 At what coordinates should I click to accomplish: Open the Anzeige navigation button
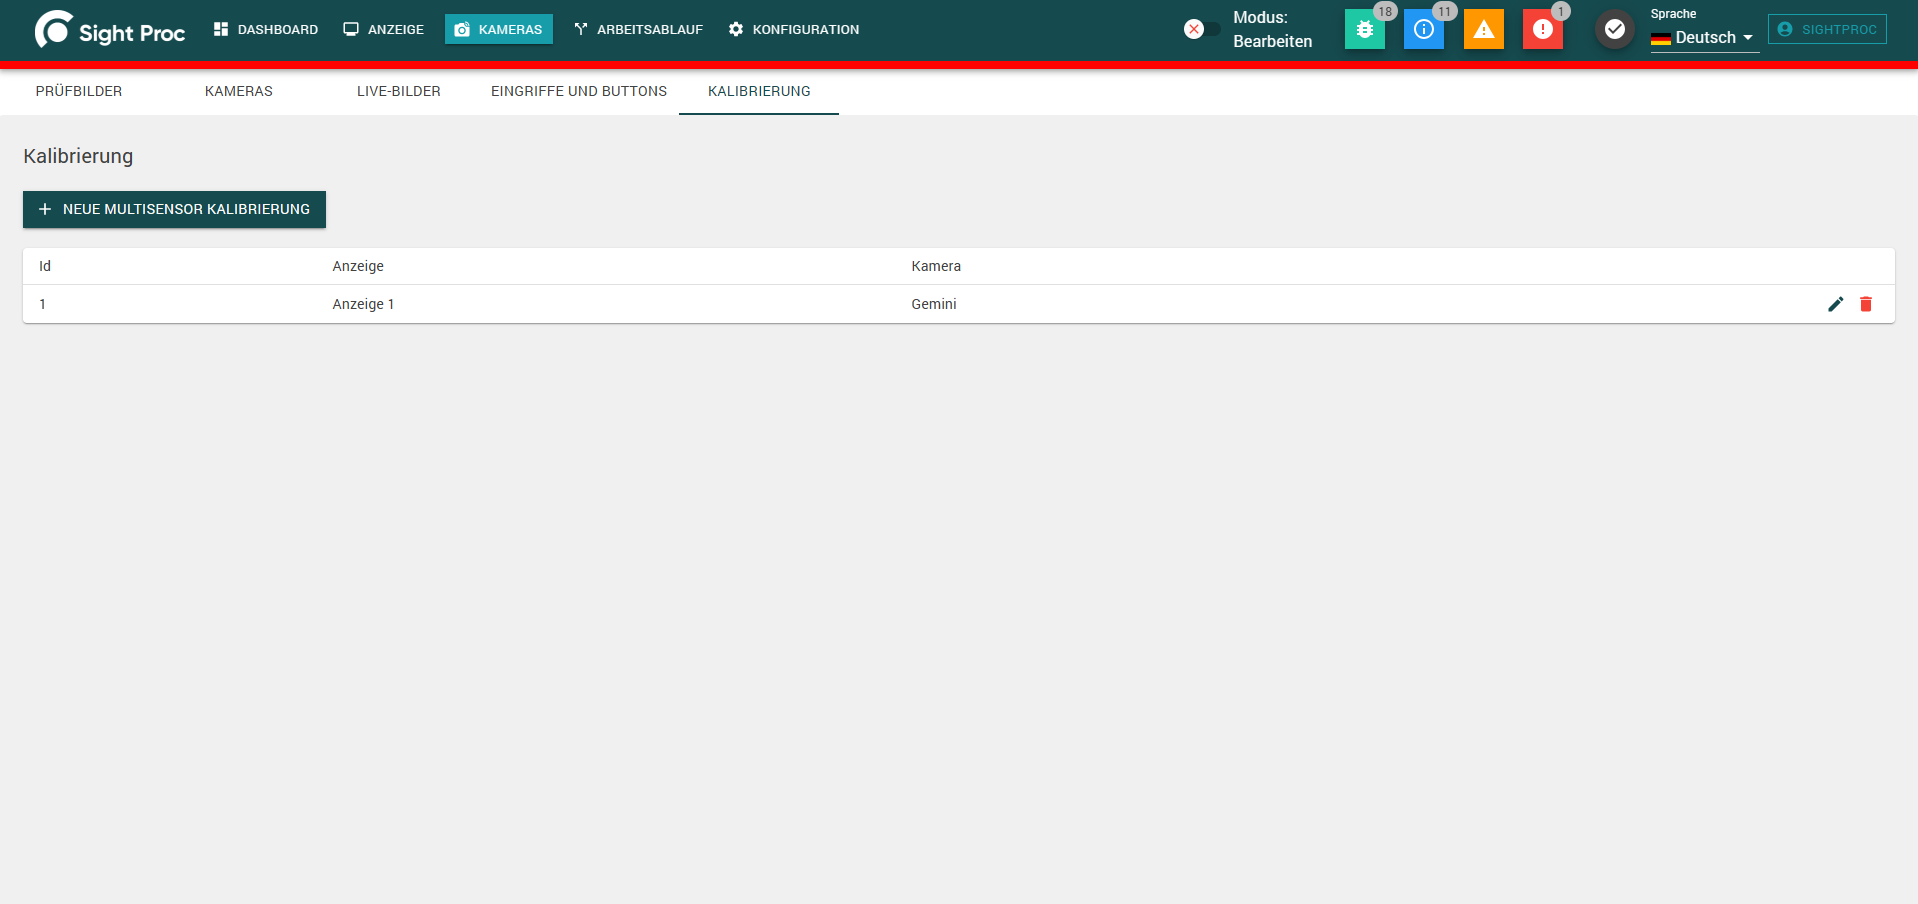pyautogui.click(x=384, y=29)
